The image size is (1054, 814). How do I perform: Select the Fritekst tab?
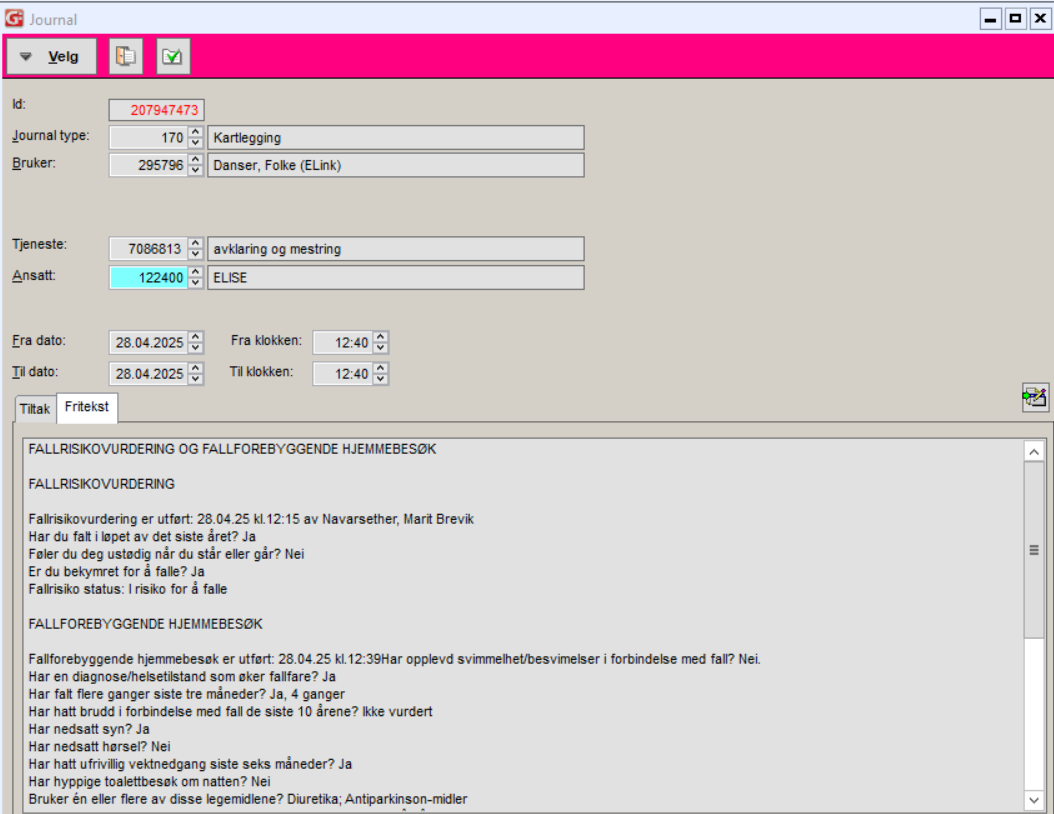87,408
